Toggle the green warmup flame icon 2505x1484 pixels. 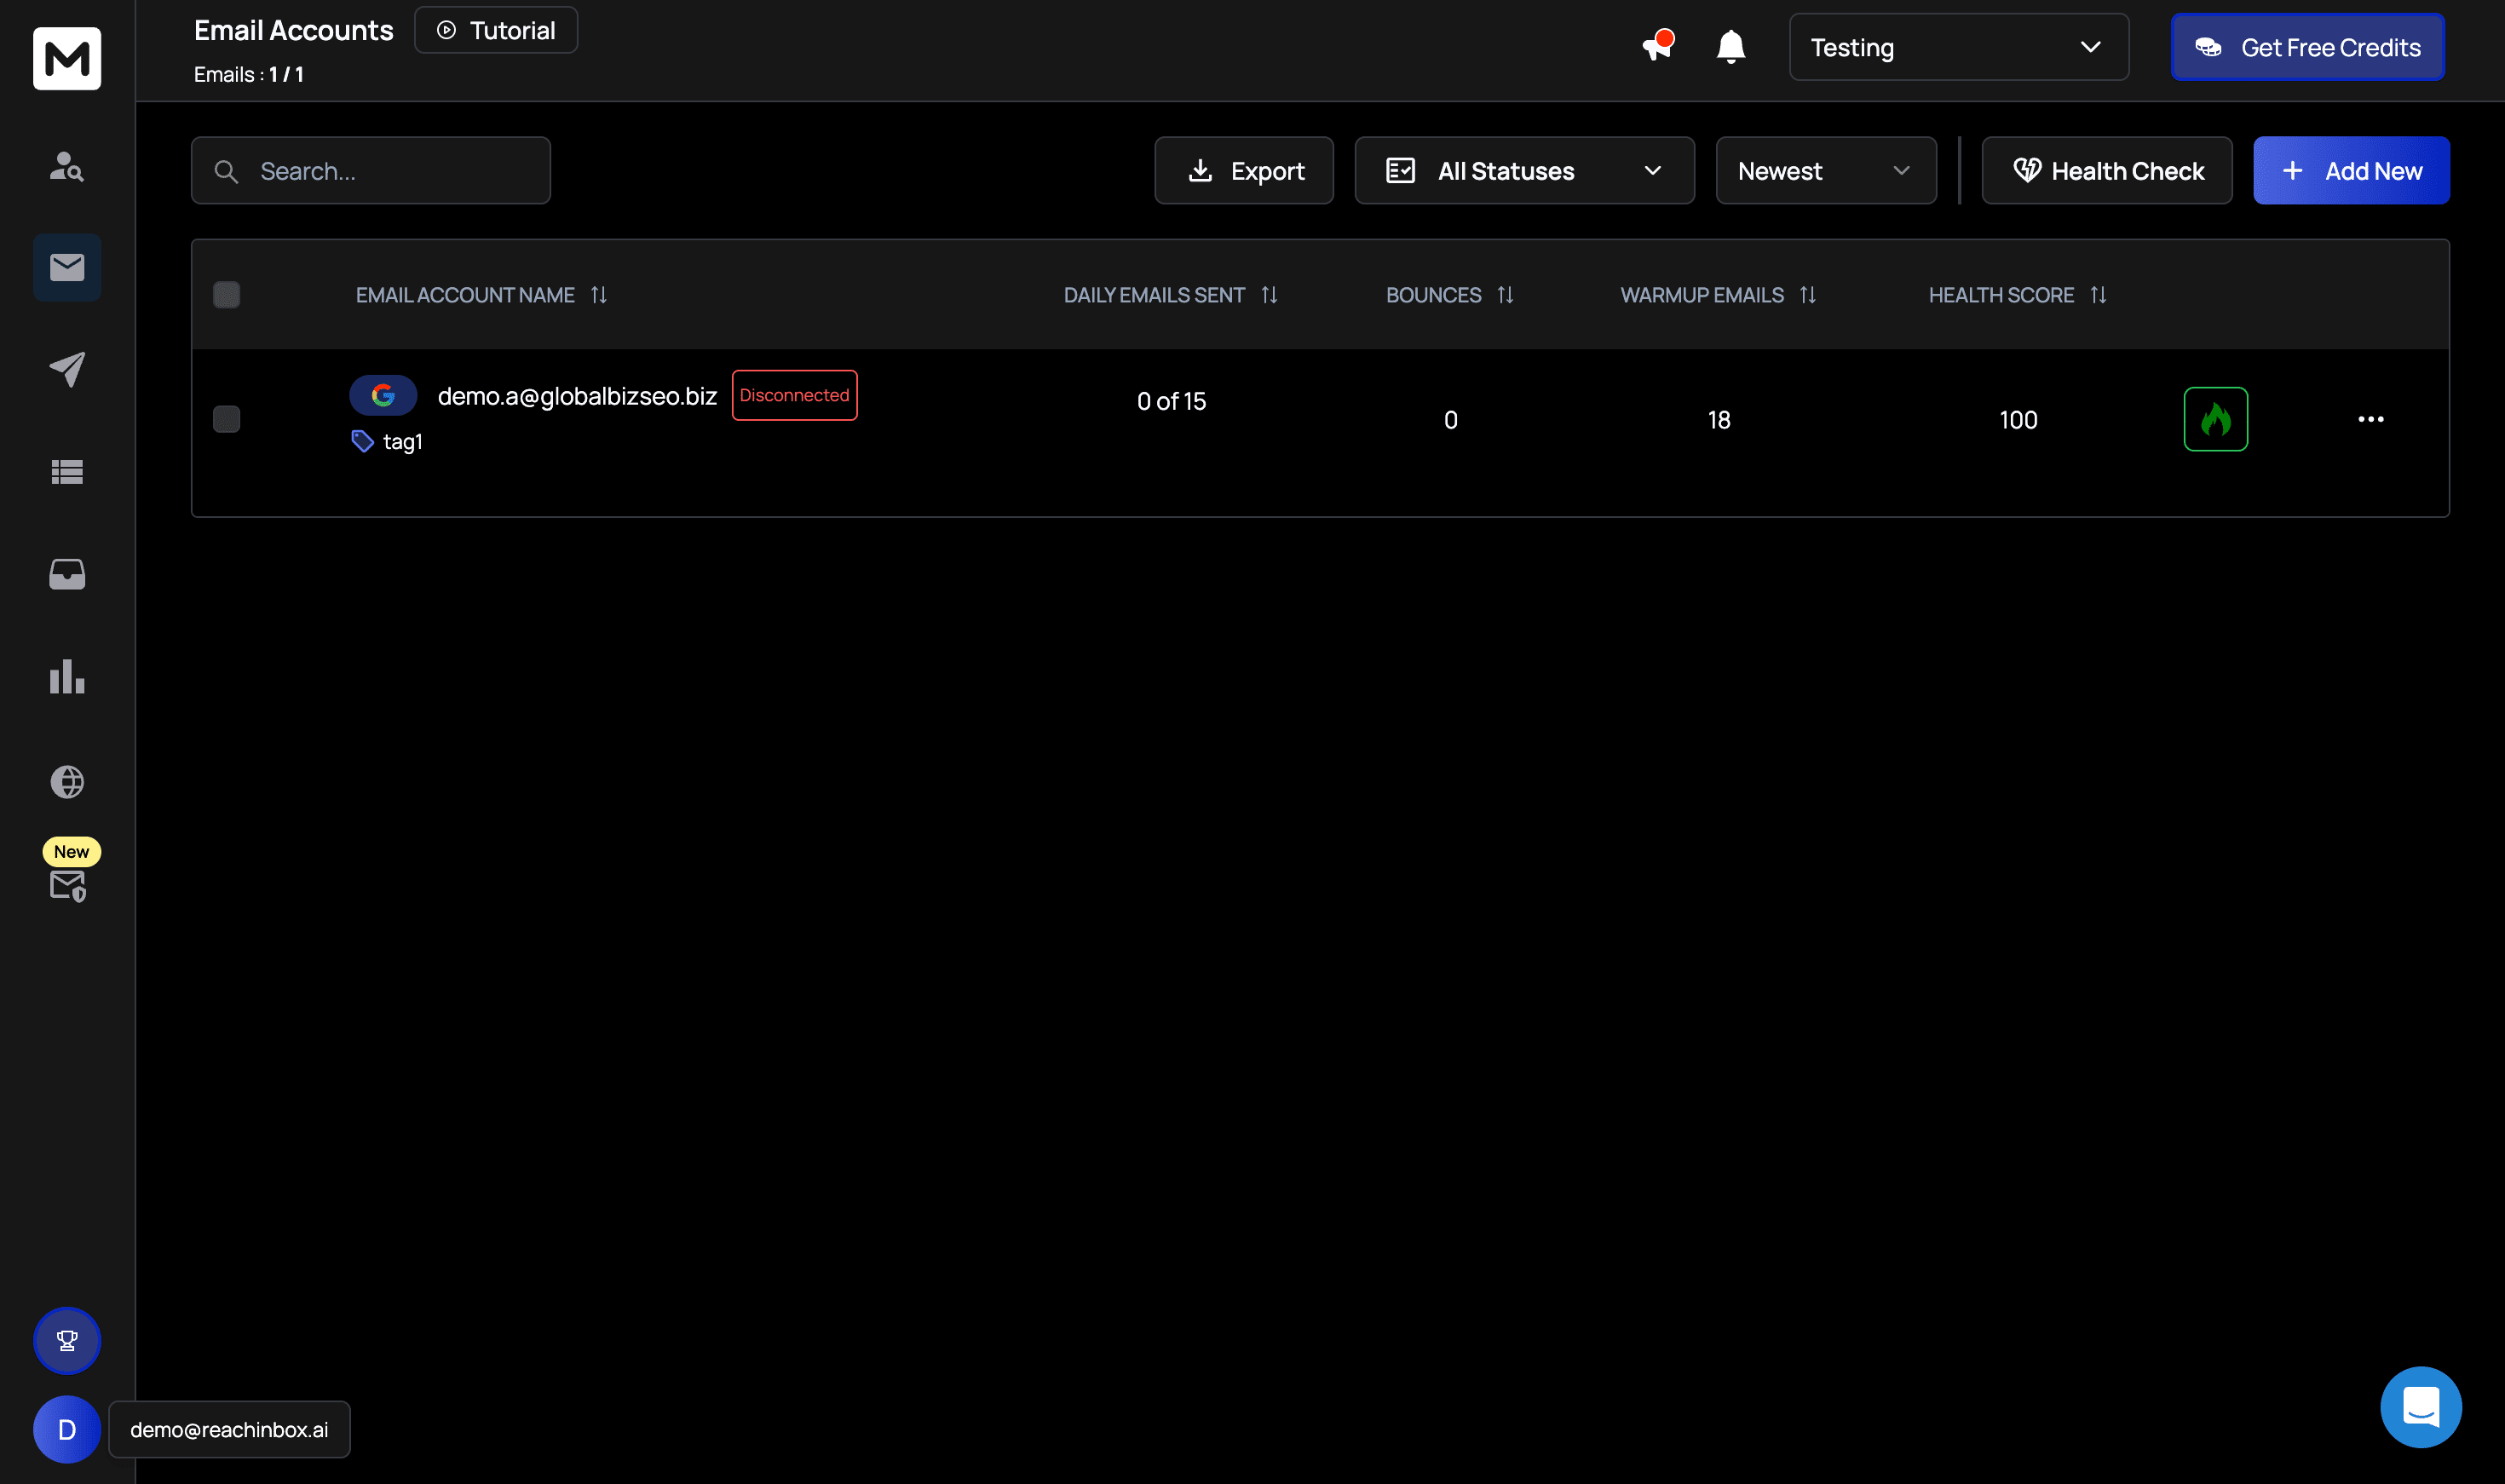coord(2215,419)
